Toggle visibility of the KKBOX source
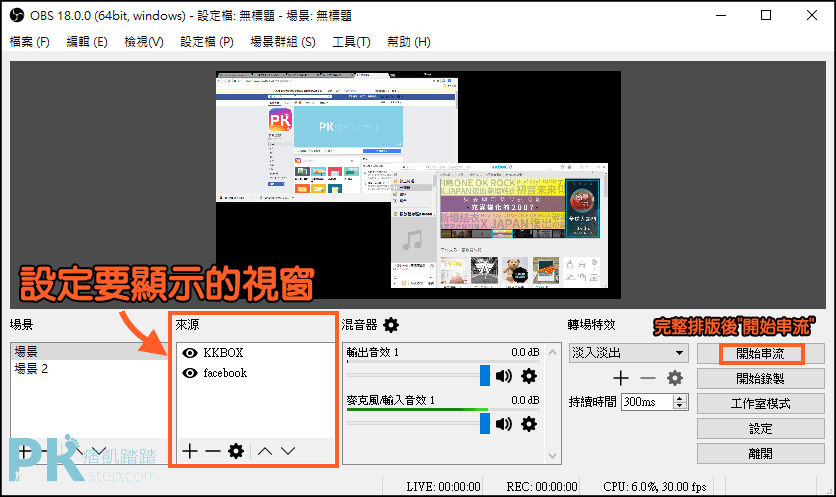This screenshot has width=836, height=497. click(190, 353)
